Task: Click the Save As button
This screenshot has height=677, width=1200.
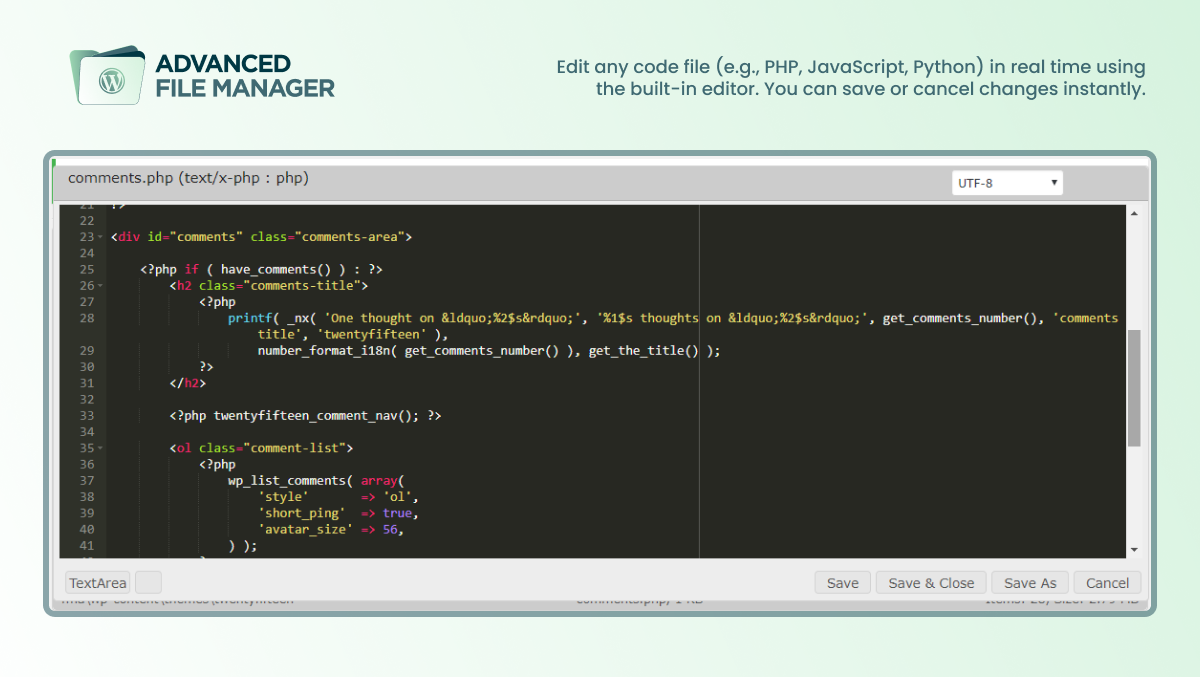Action: [1030, 583]
